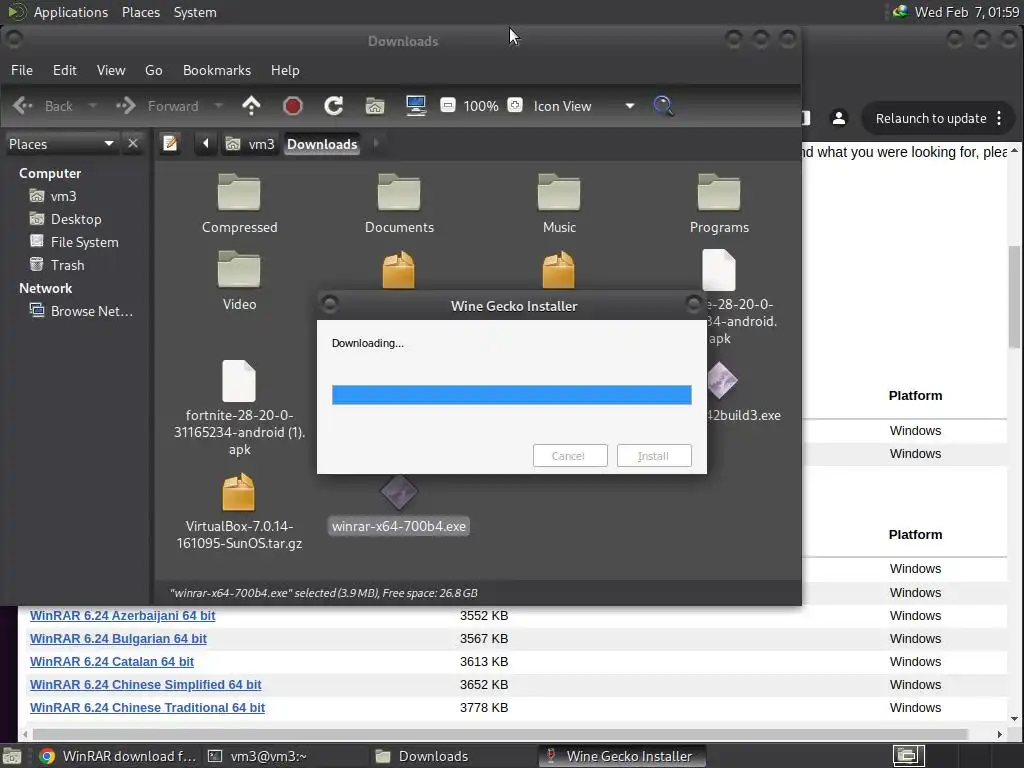The height and width of the screenshot is (768, 1024).
Task: Click the path bar left scroll arrow
Action: [x=205, y=143]
